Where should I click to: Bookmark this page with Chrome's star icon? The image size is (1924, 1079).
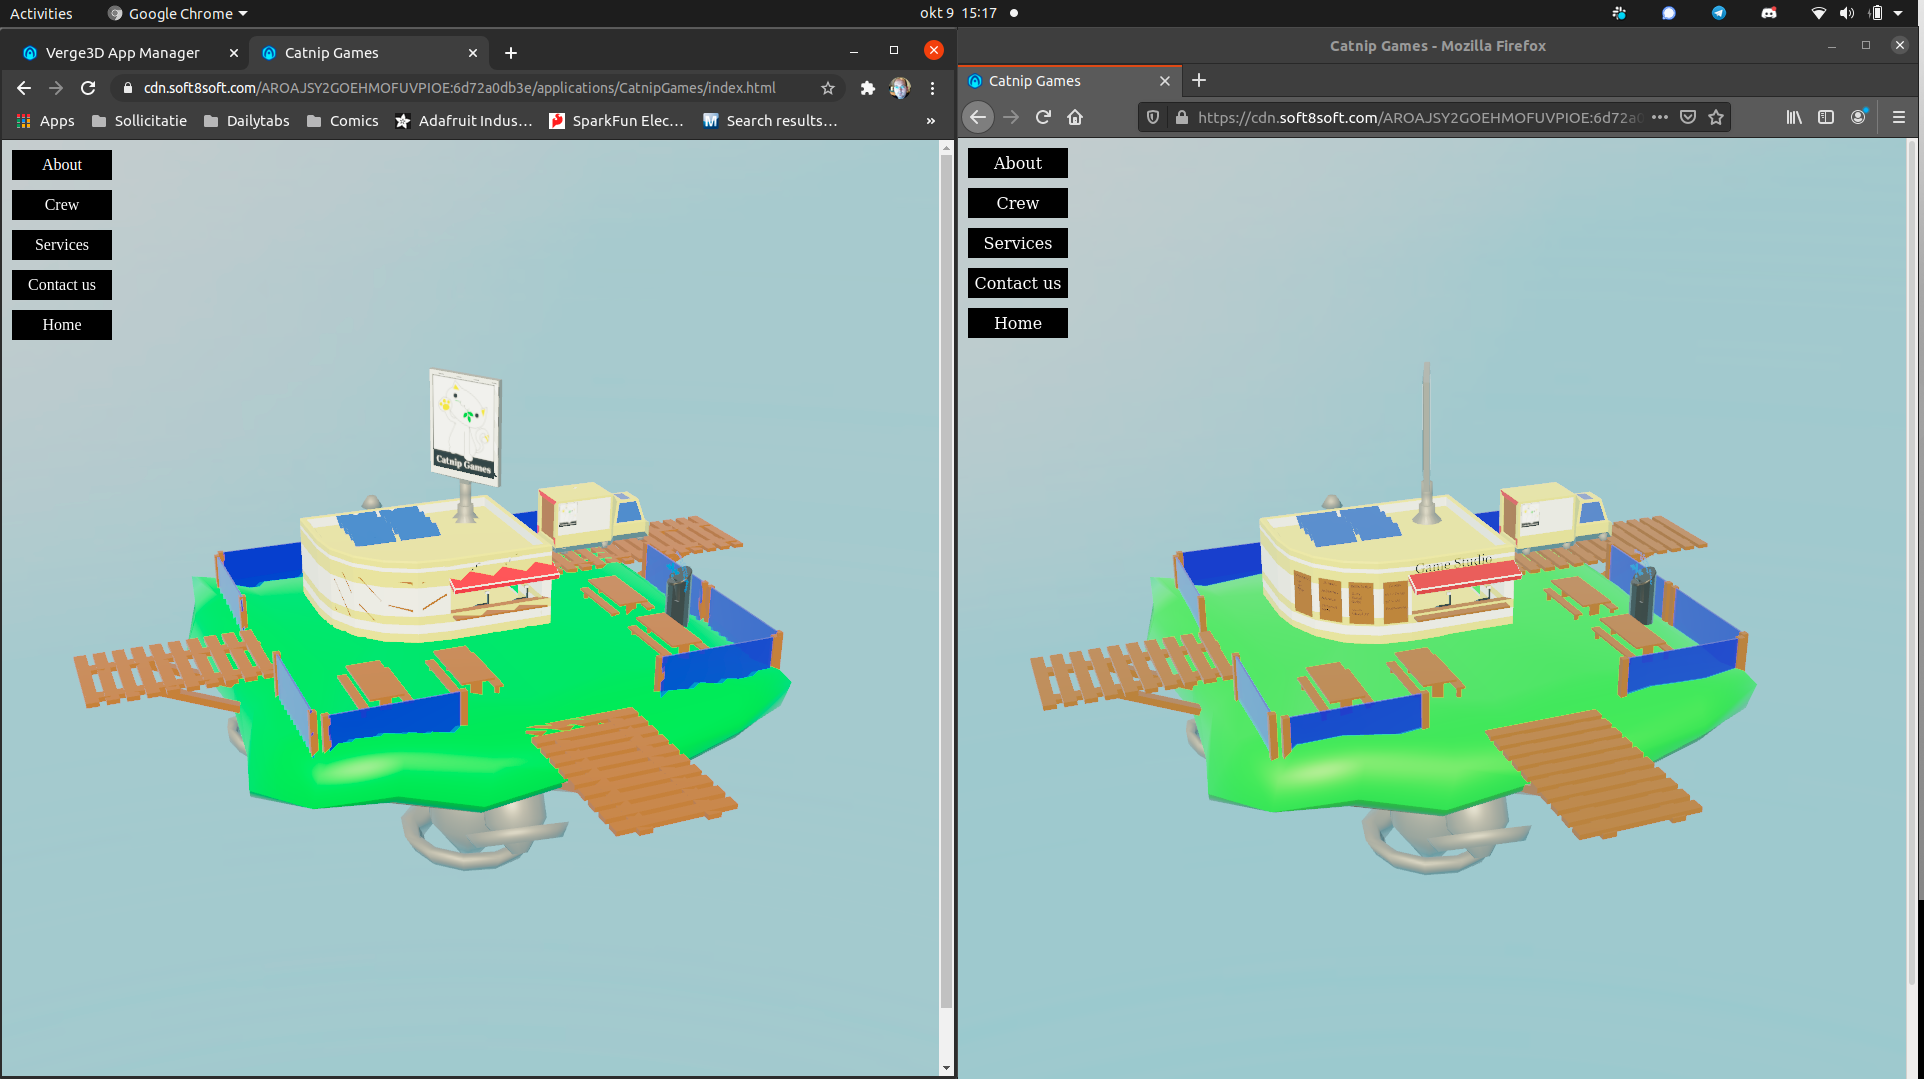click(828, 88)
